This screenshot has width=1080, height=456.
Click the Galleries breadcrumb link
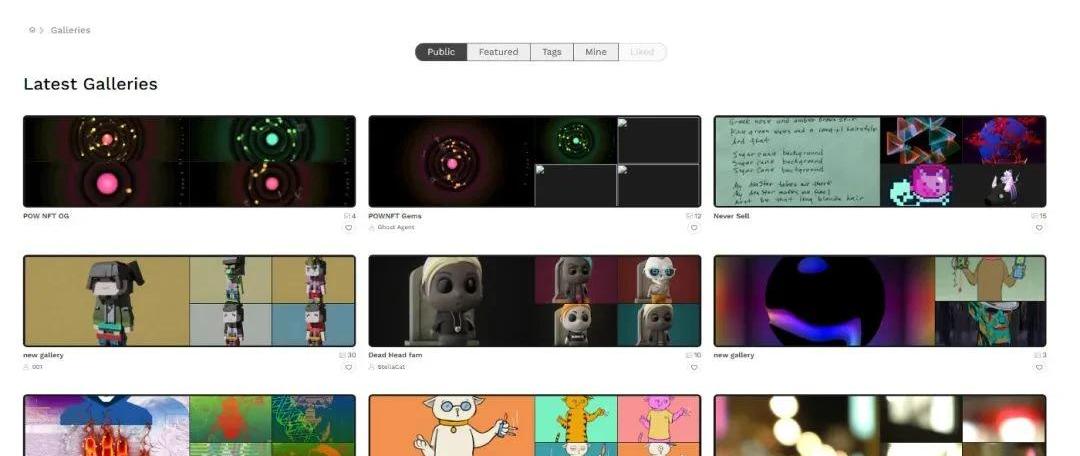pyautogui.click(x=70, y=30)
